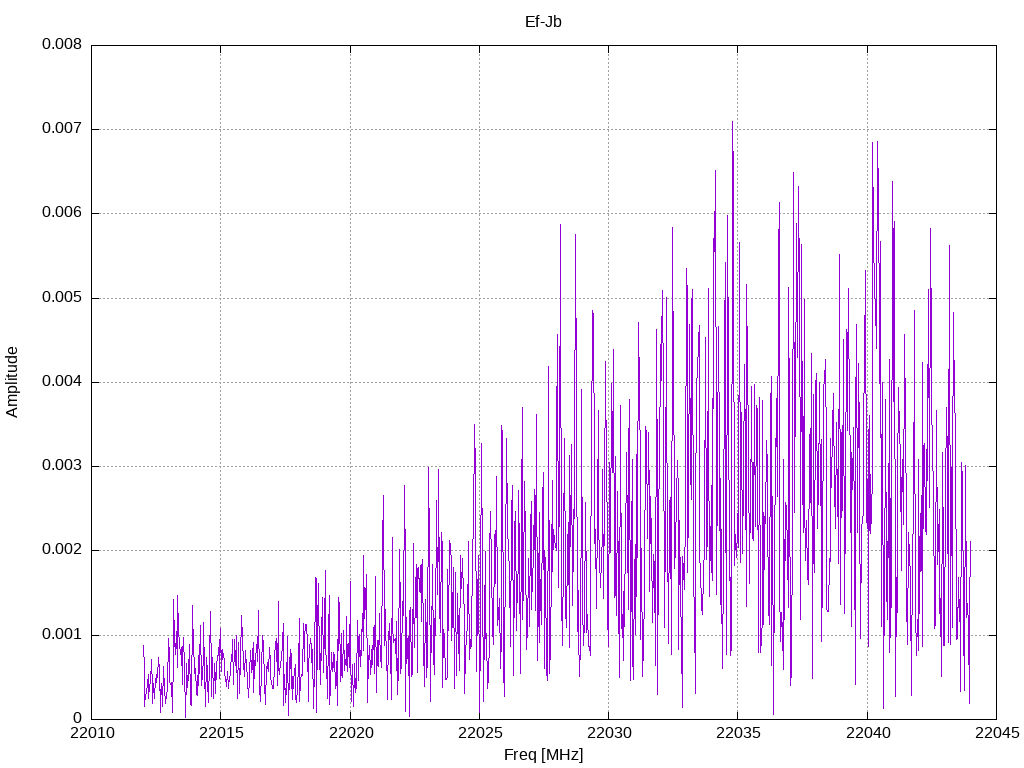Click y-axis tick value 0.007
Viewport: 1024px width, 768px height.
tap(62, 129)
